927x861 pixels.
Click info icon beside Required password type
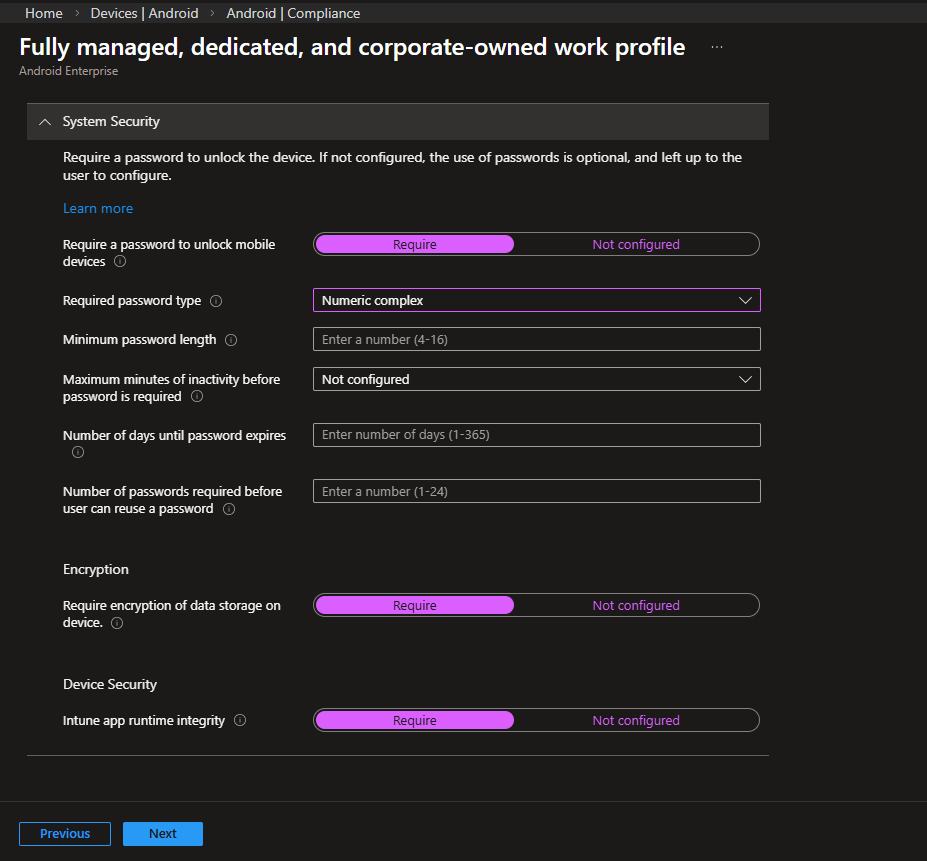pyautogui.click(x=216, y=301)
